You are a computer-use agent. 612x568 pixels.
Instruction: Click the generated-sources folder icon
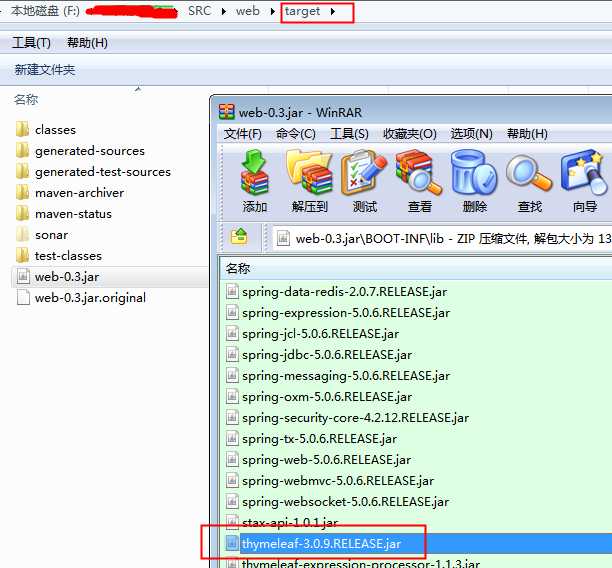click(x=23, y=150)
